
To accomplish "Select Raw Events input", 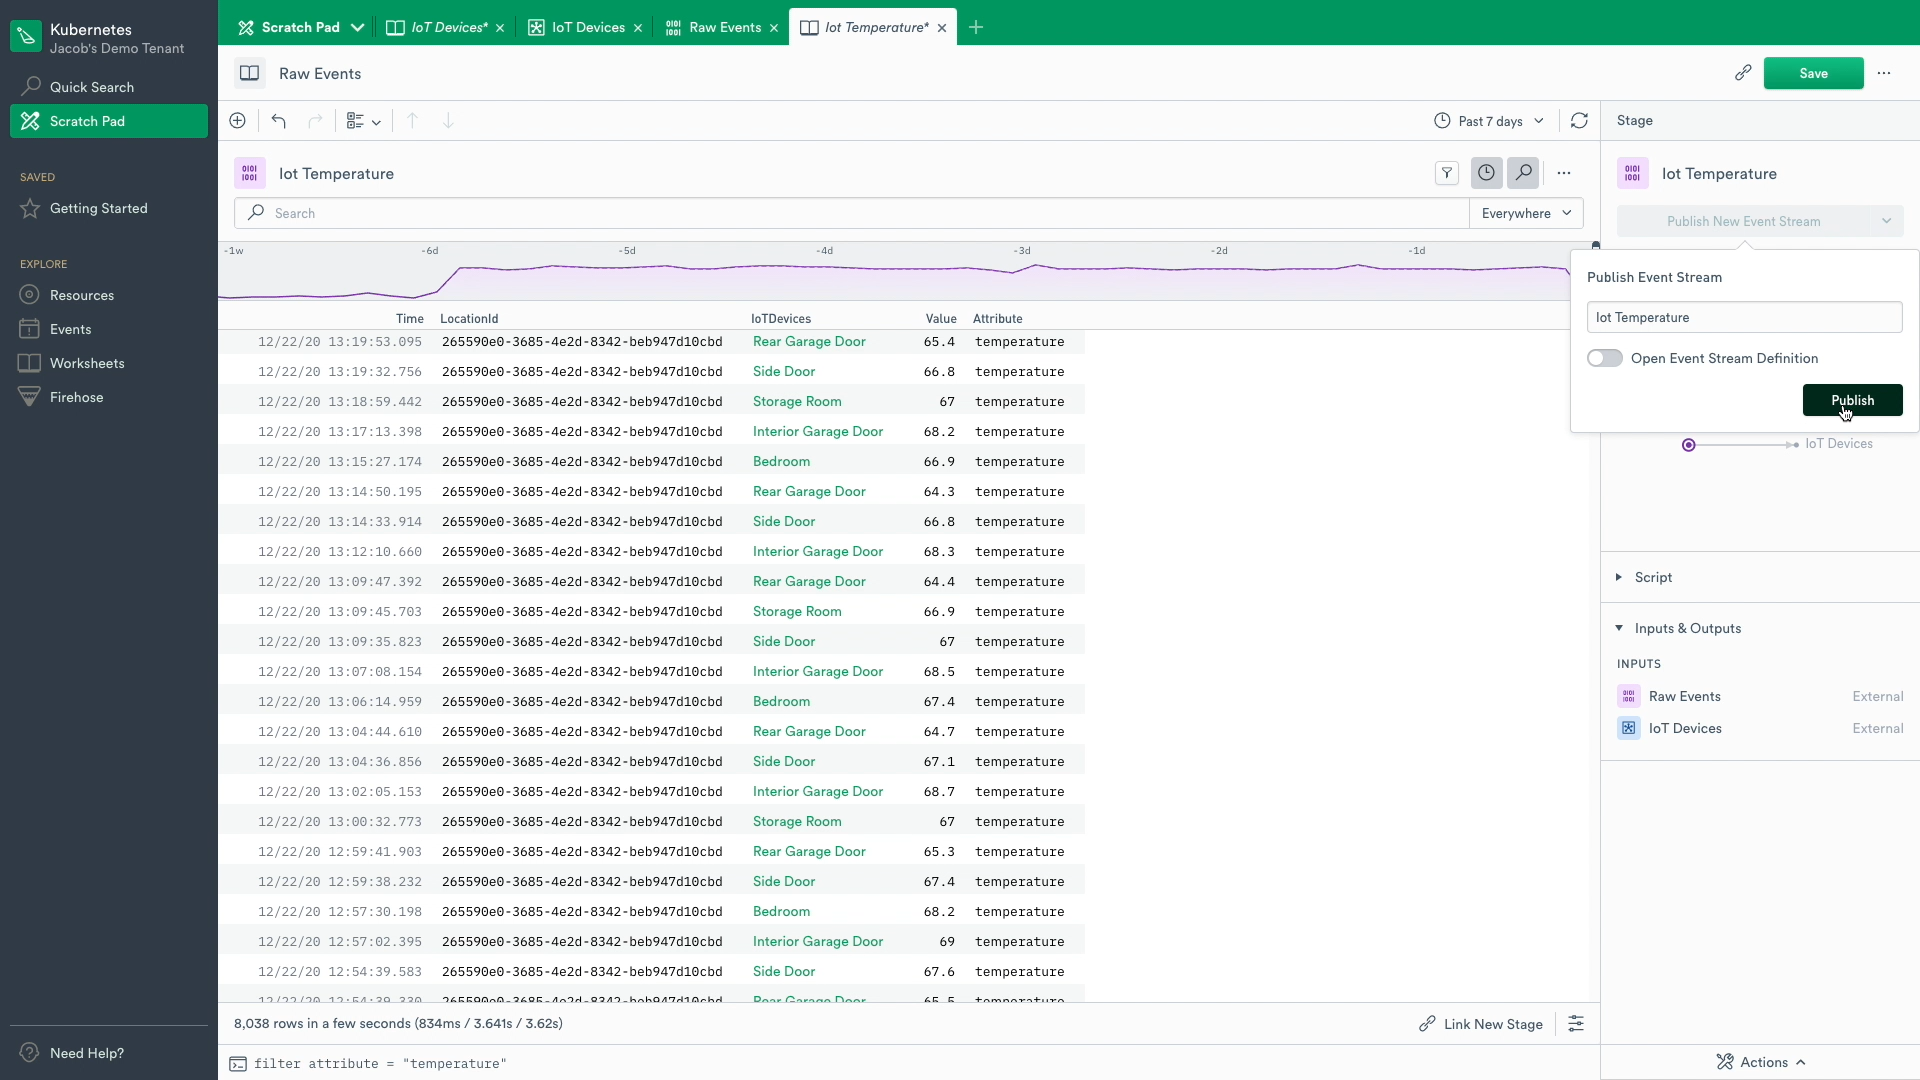I will point(1760,696).
